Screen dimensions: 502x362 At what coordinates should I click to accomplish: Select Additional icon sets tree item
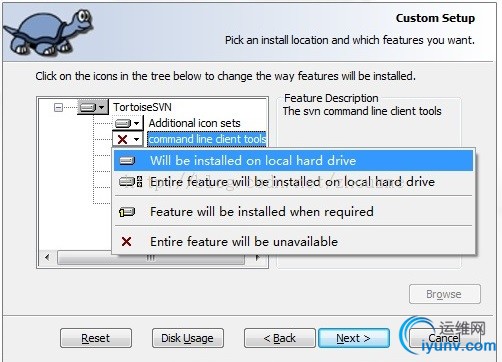194,123
